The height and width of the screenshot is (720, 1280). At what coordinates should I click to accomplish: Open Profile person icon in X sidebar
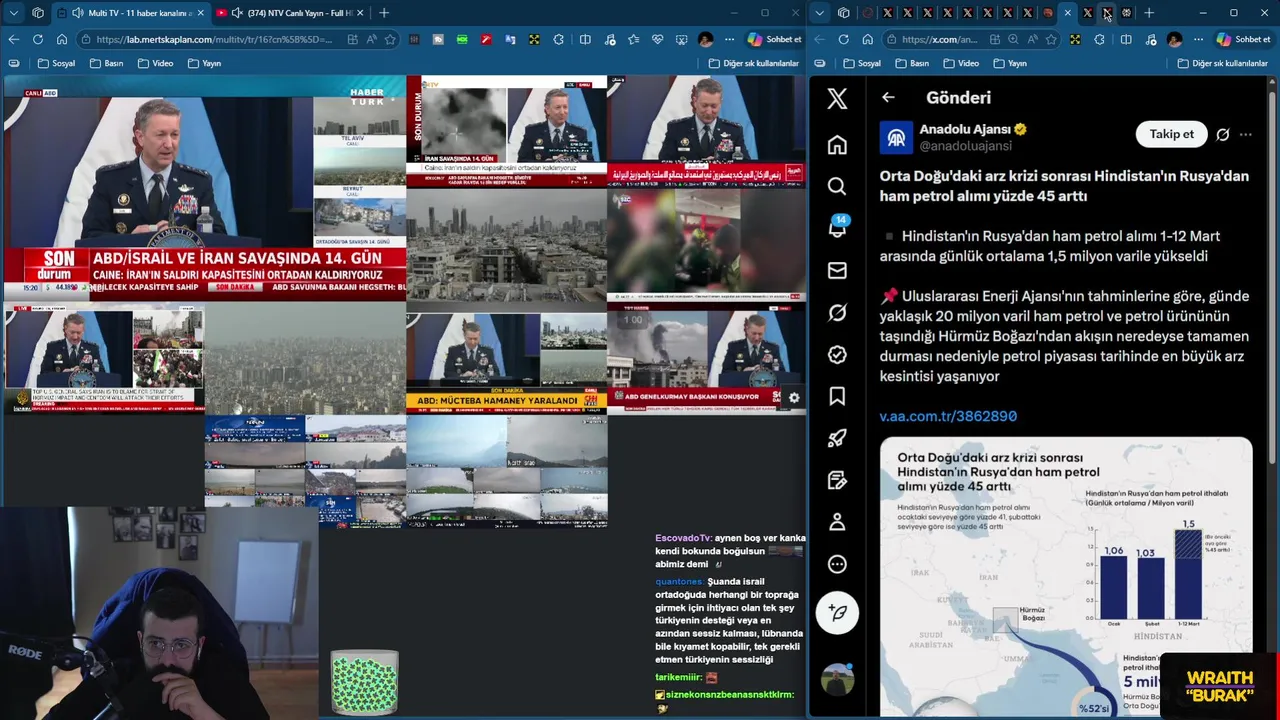point(837,522)
